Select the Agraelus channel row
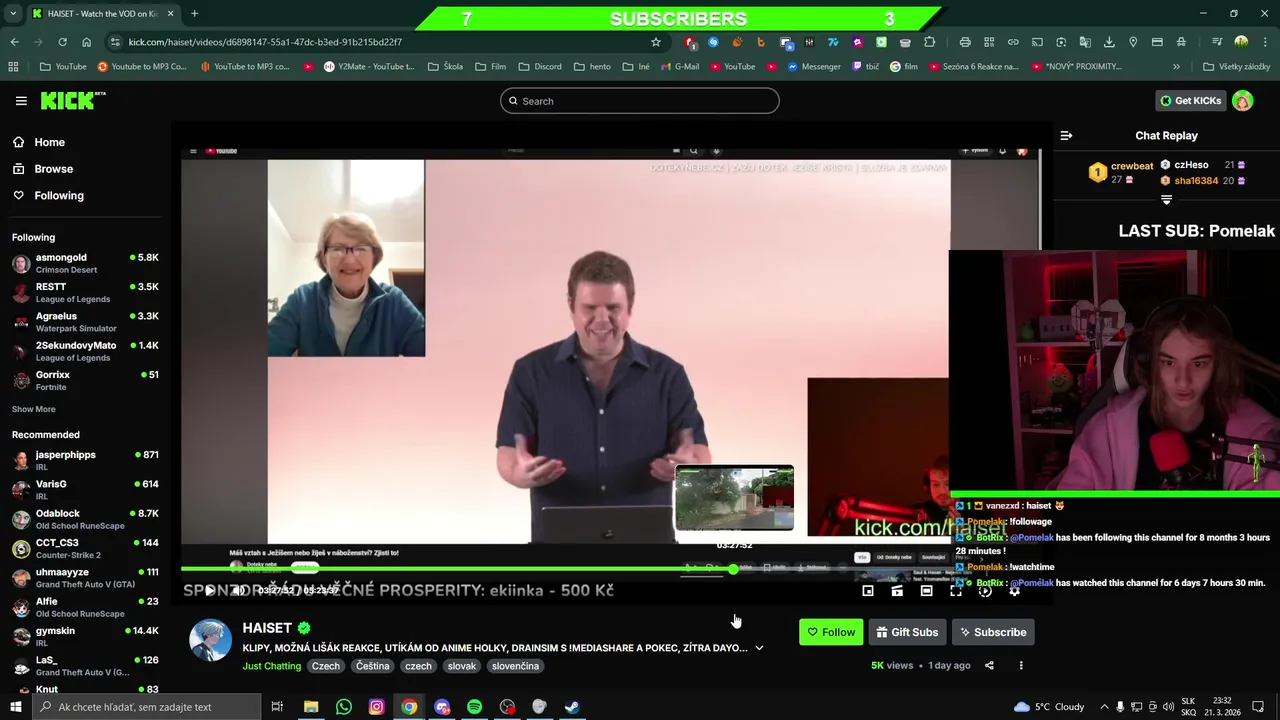The height and width of the screenshot is (720, 1280). (85, 321)
